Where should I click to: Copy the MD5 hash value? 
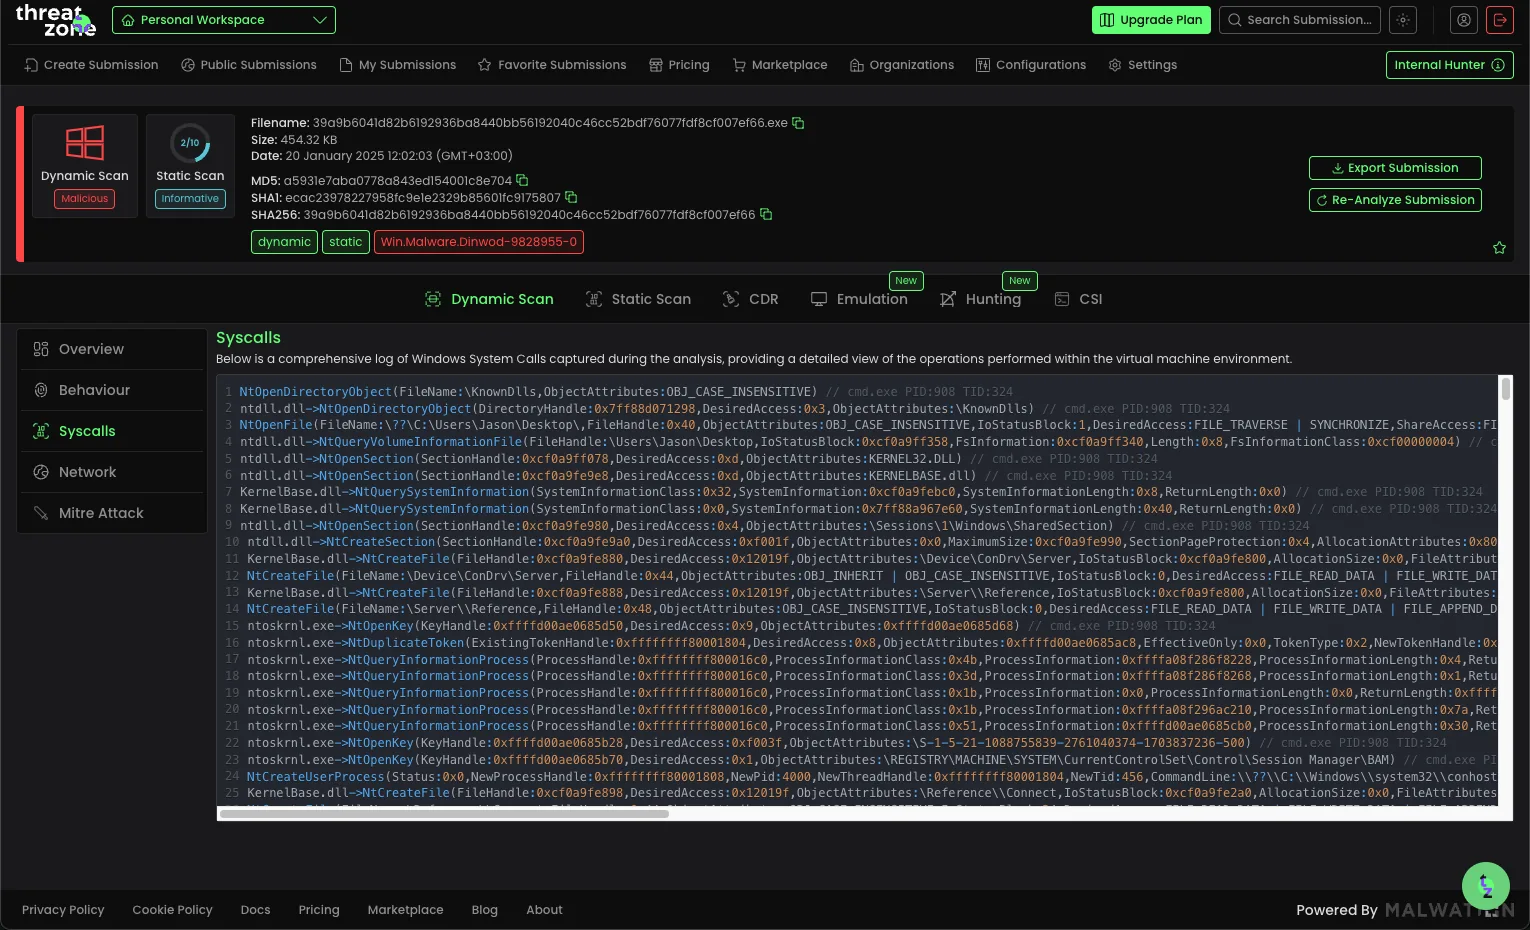pyautogui.click(x=522, y=181)
